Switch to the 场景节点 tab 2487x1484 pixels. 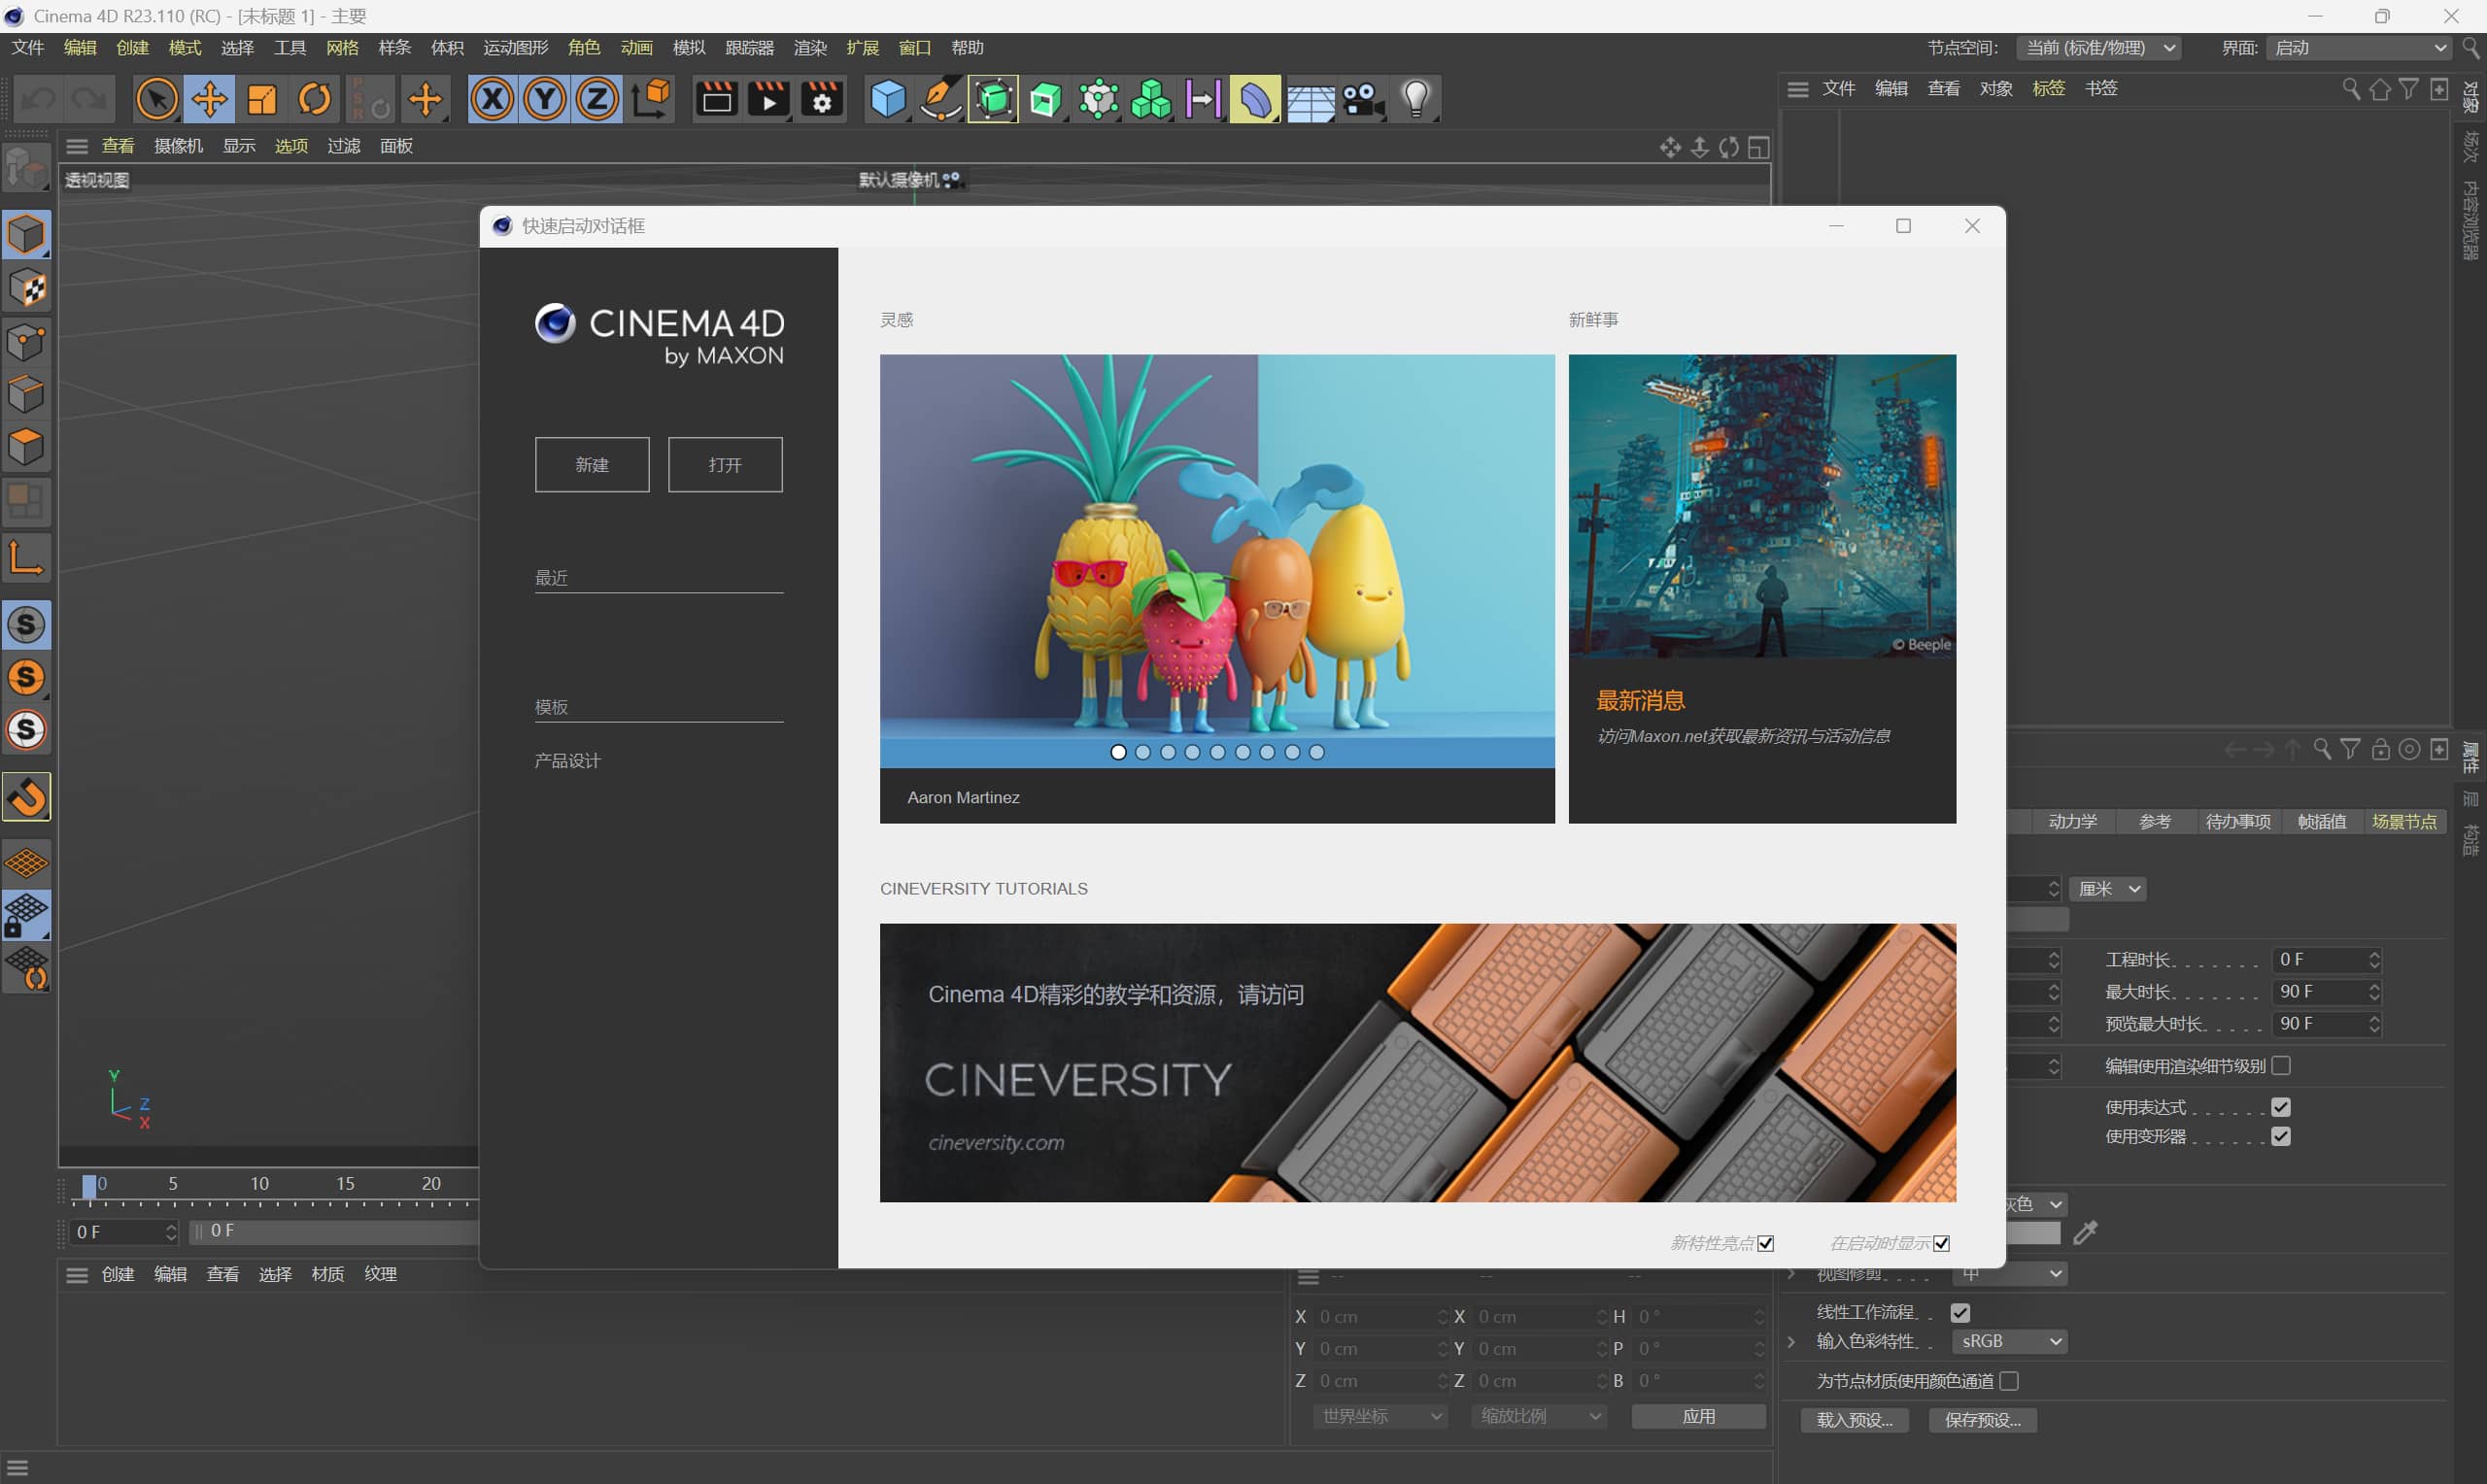[x=2404, y=821]
